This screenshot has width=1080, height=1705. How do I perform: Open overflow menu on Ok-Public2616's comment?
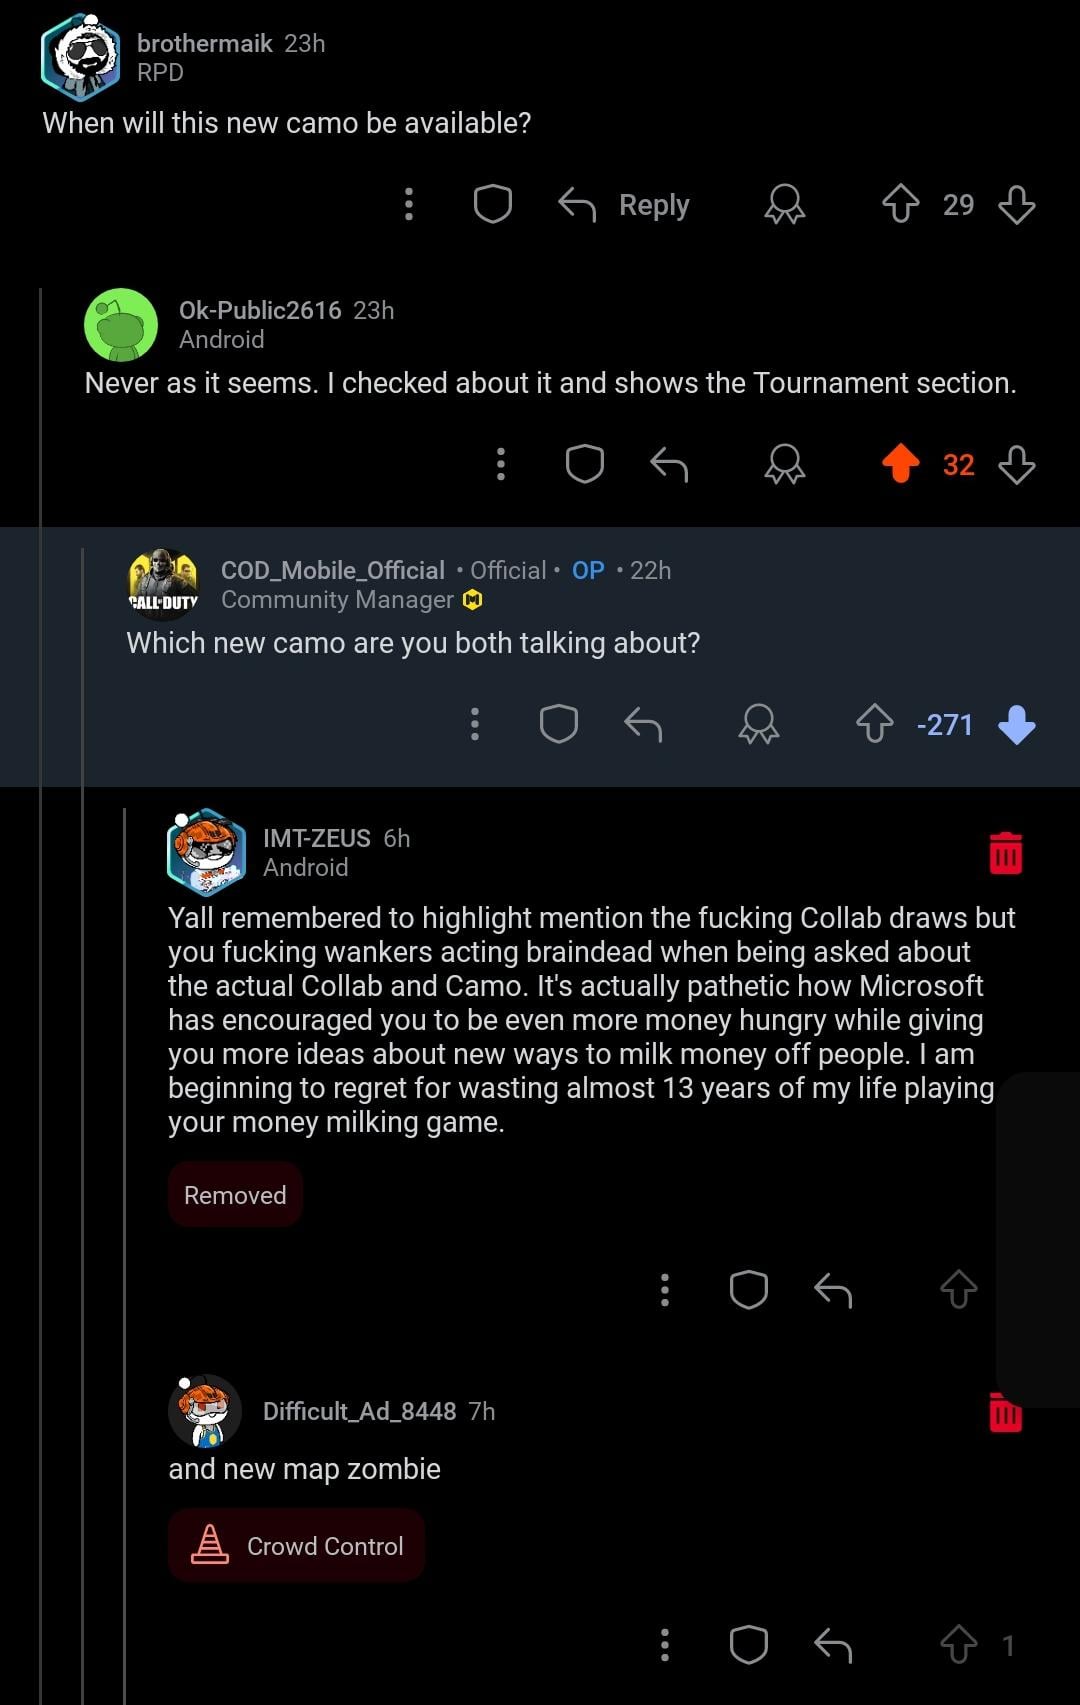tap(500, 464)
